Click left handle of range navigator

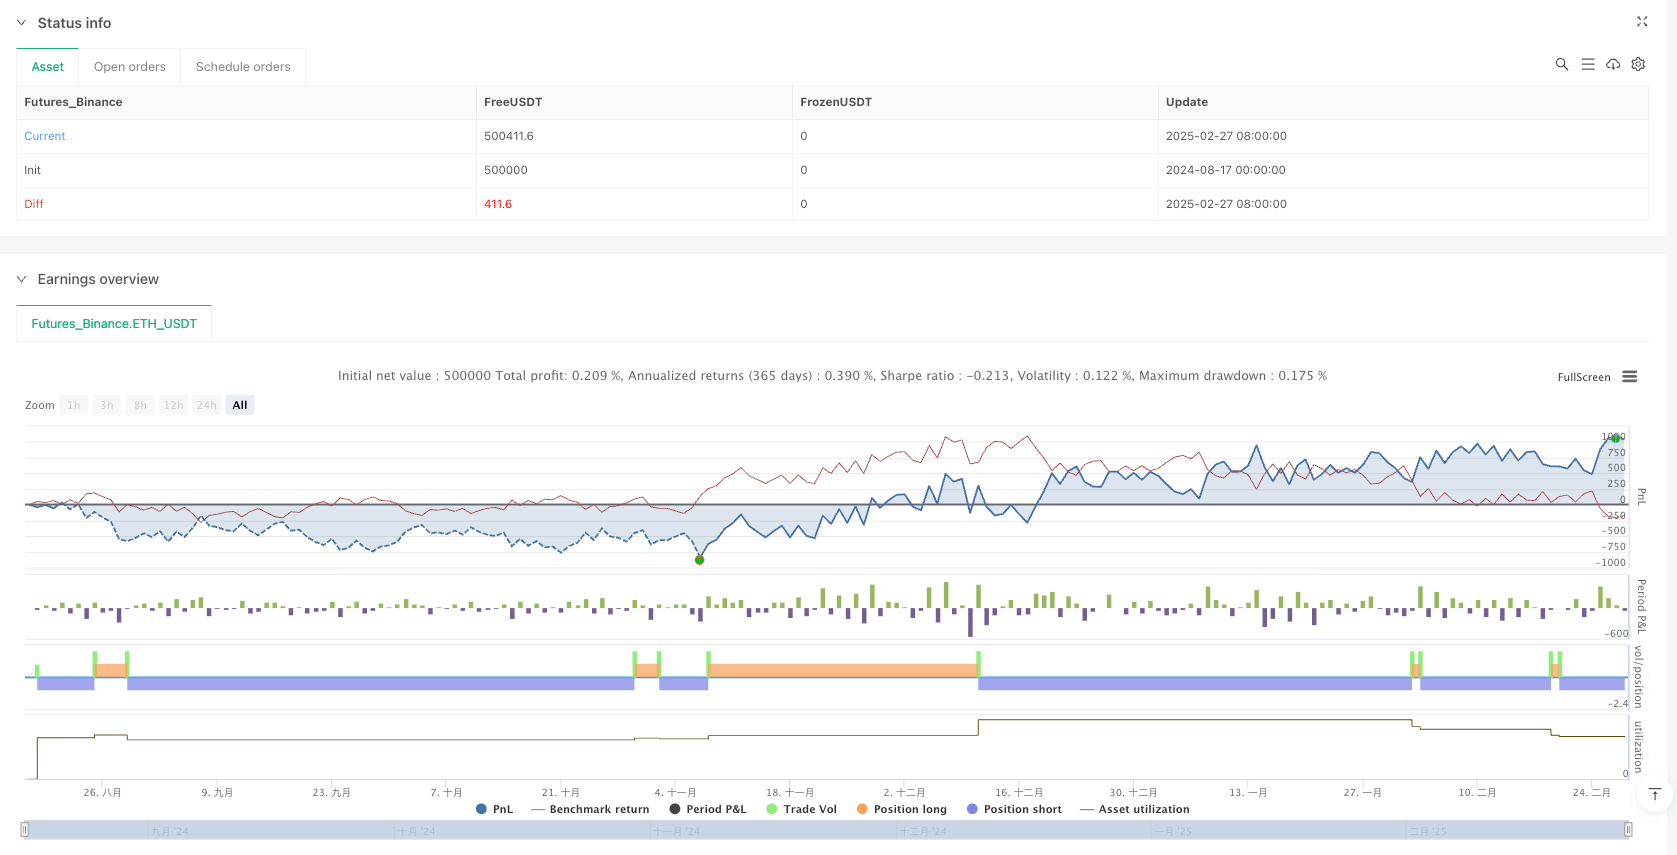tap(25, 830)
